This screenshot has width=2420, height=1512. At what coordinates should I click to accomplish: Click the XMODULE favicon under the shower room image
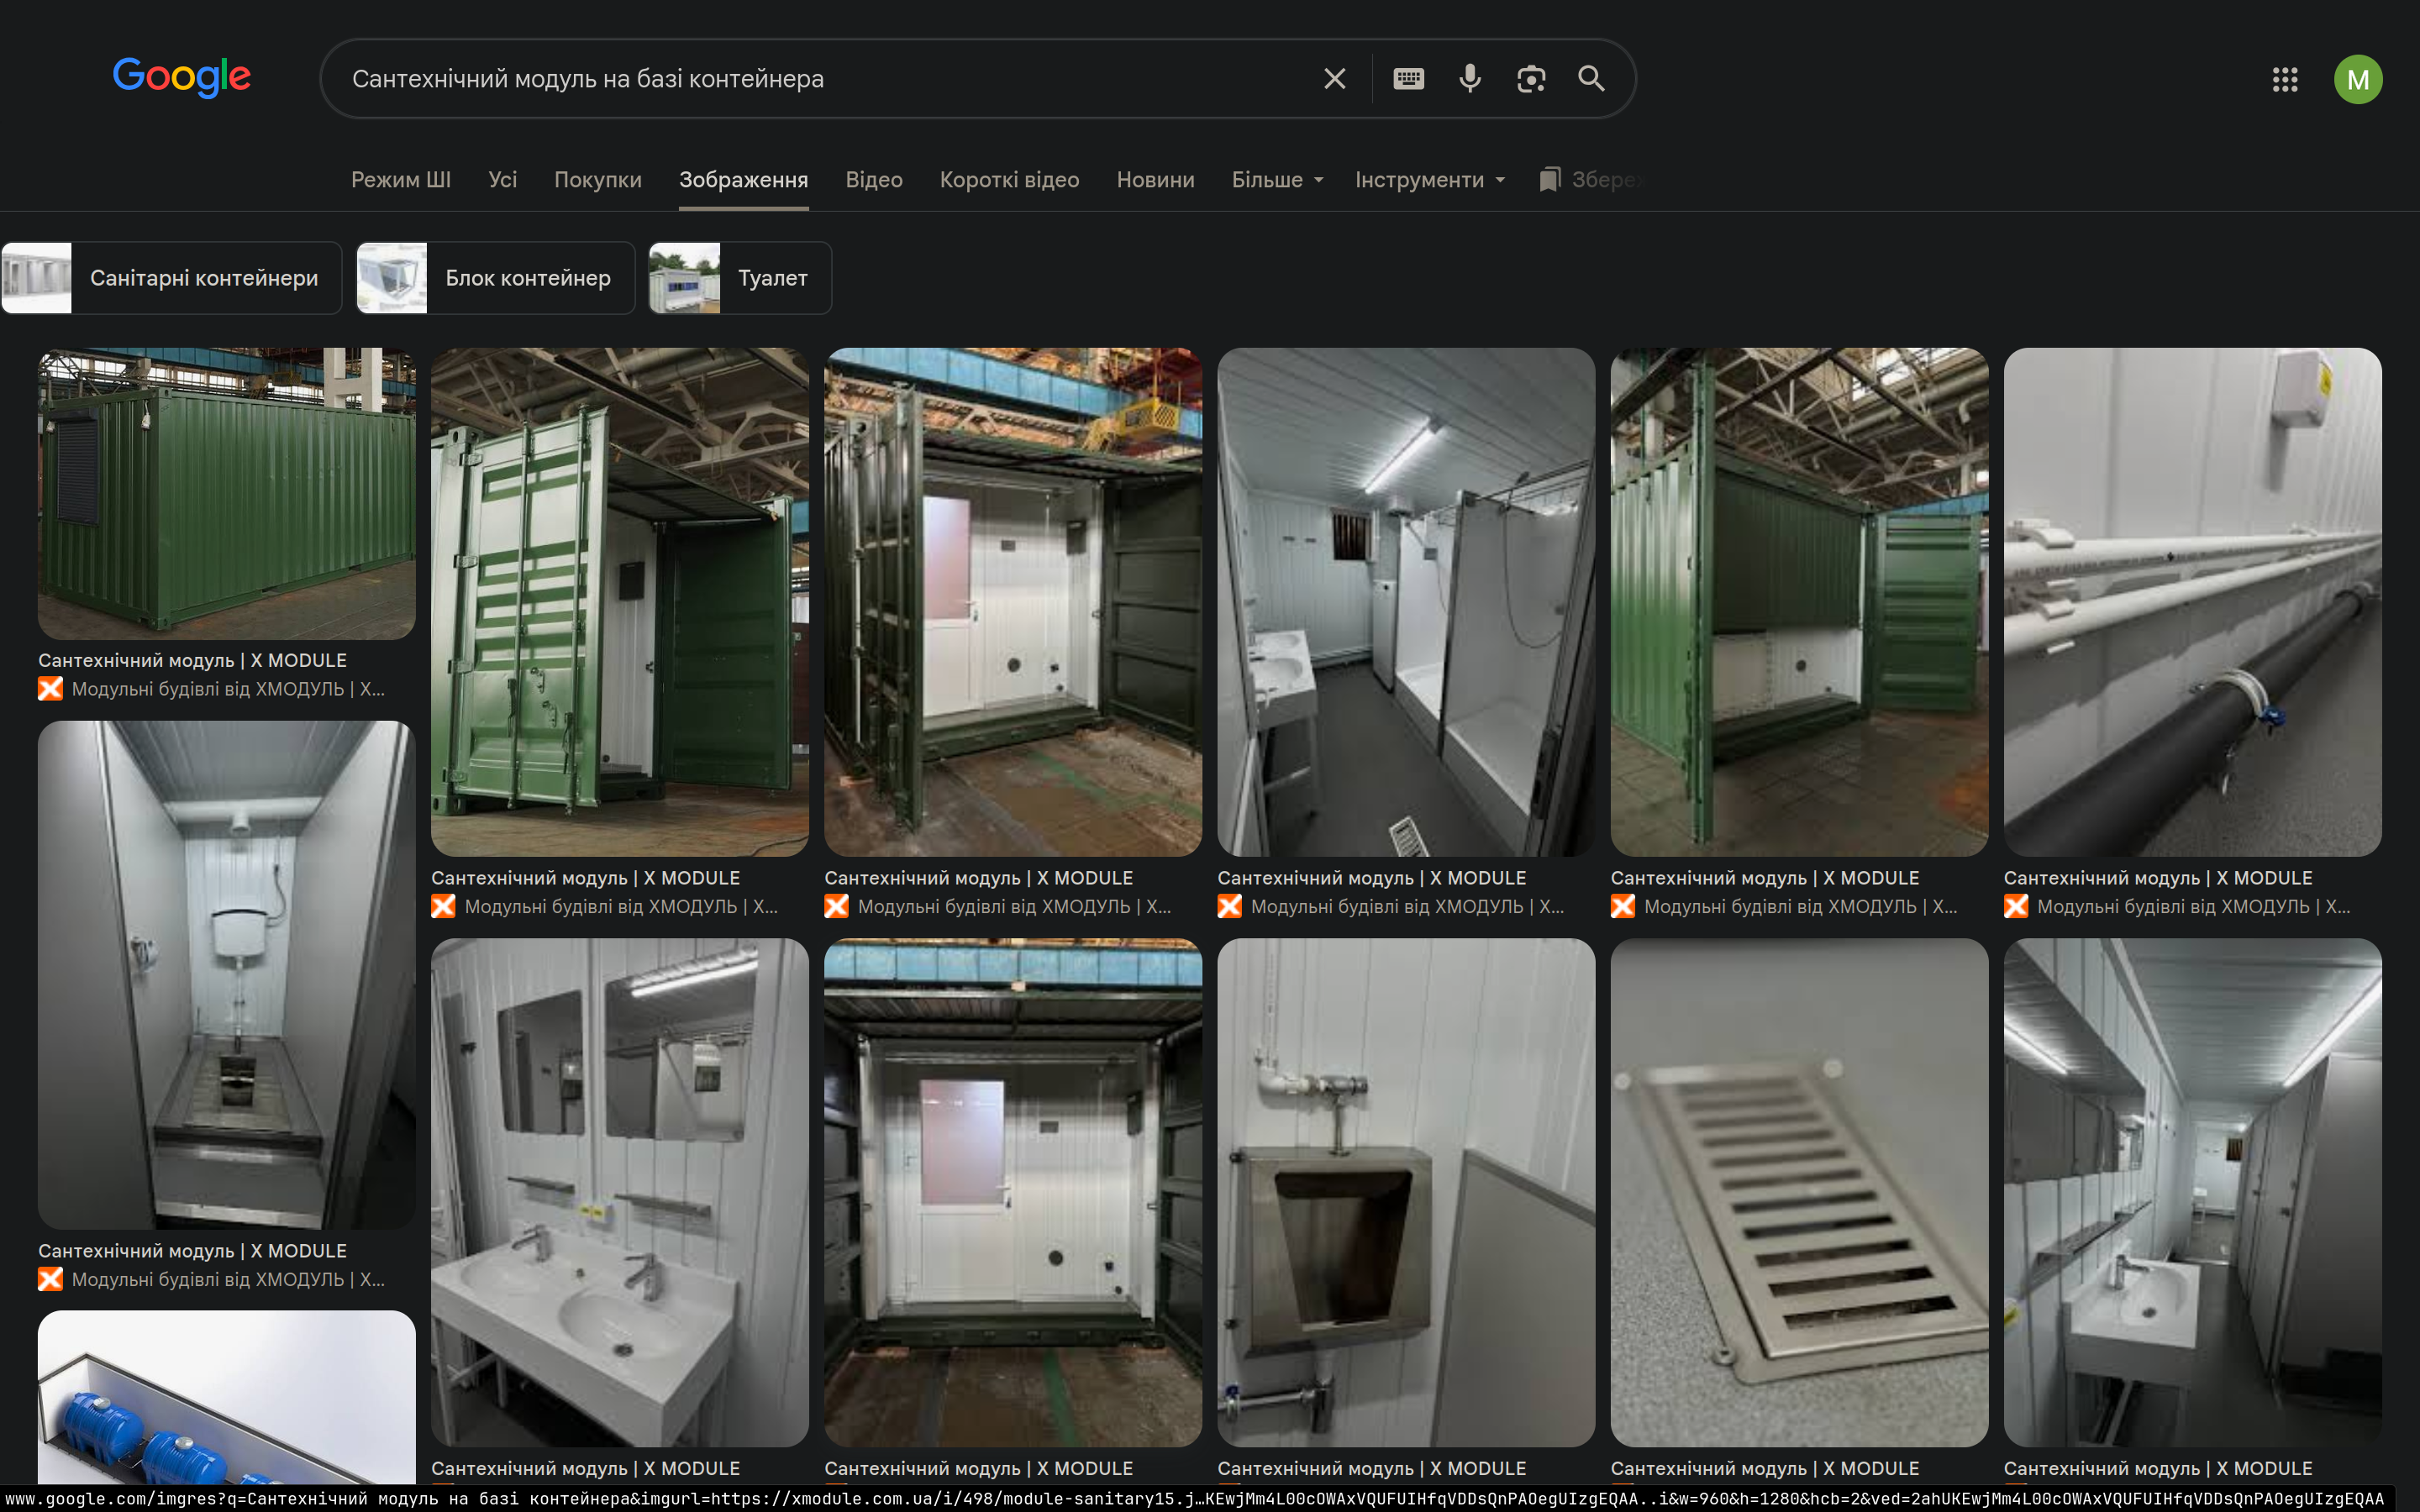1230,906
